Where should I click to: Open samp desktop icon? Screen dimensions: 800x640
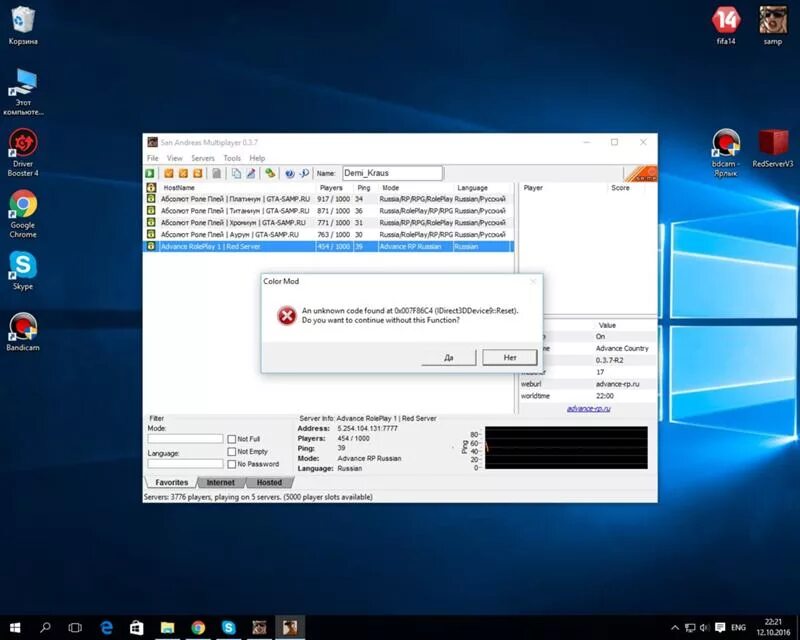[x=772, y=26]
